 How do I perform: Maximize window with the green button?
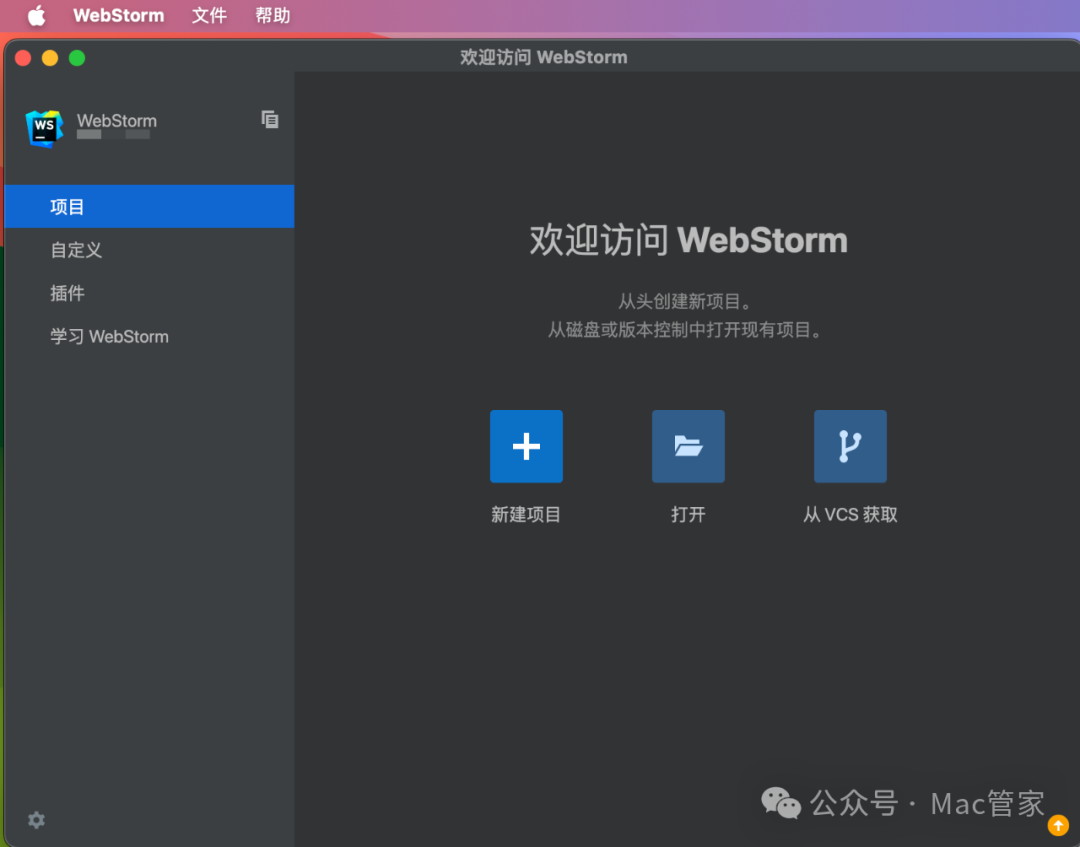click(77, 58)
